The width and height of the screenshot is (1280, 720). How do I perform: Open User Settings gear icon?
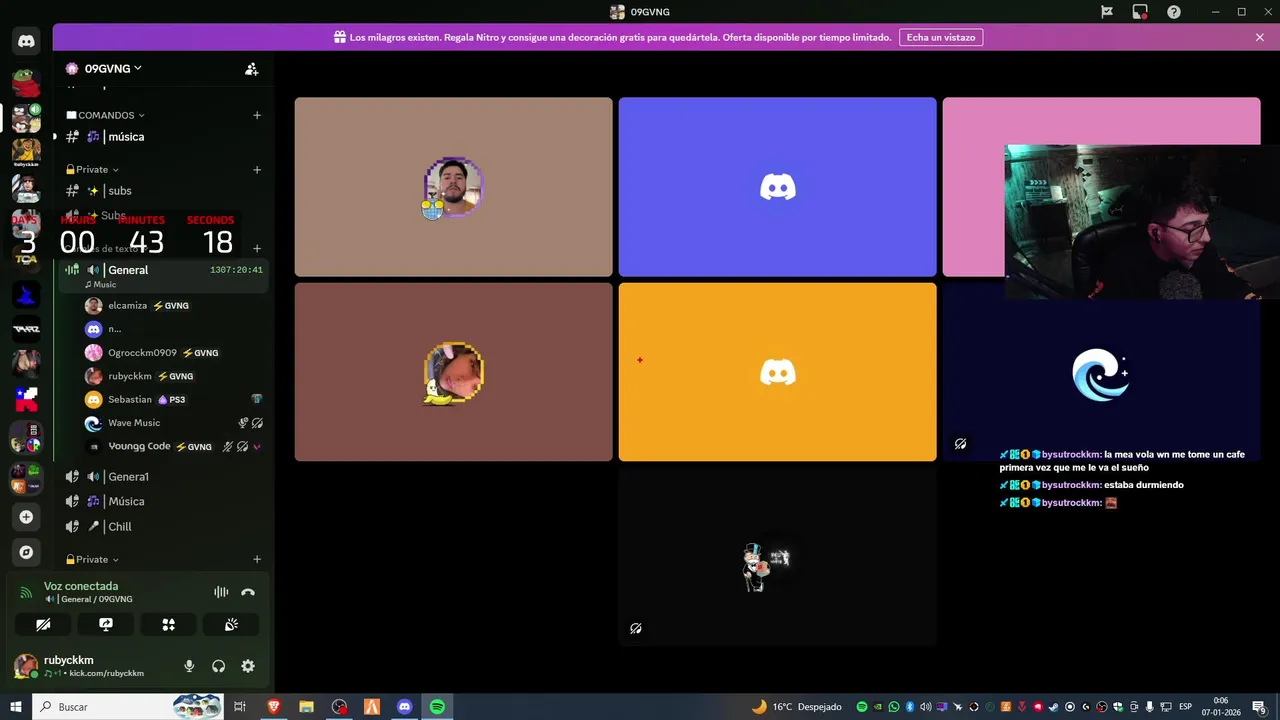pyautogui.click(x=248, y=666)
